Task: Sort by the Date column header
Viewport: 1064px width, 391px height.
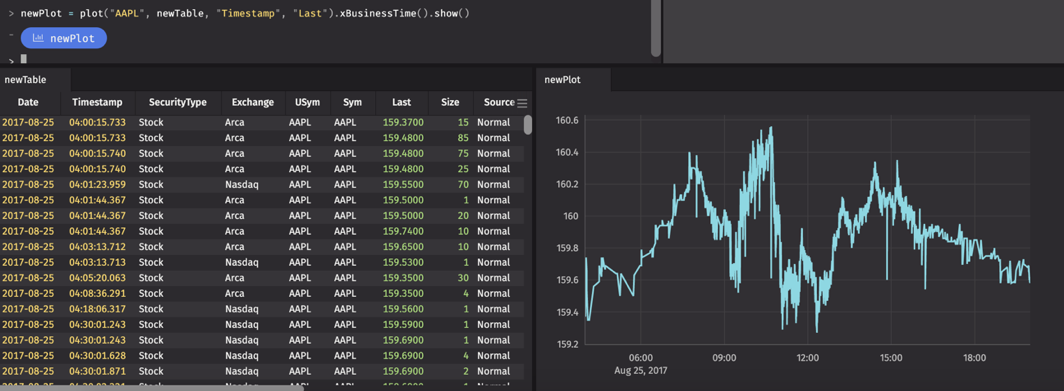Action: [28, 103]
